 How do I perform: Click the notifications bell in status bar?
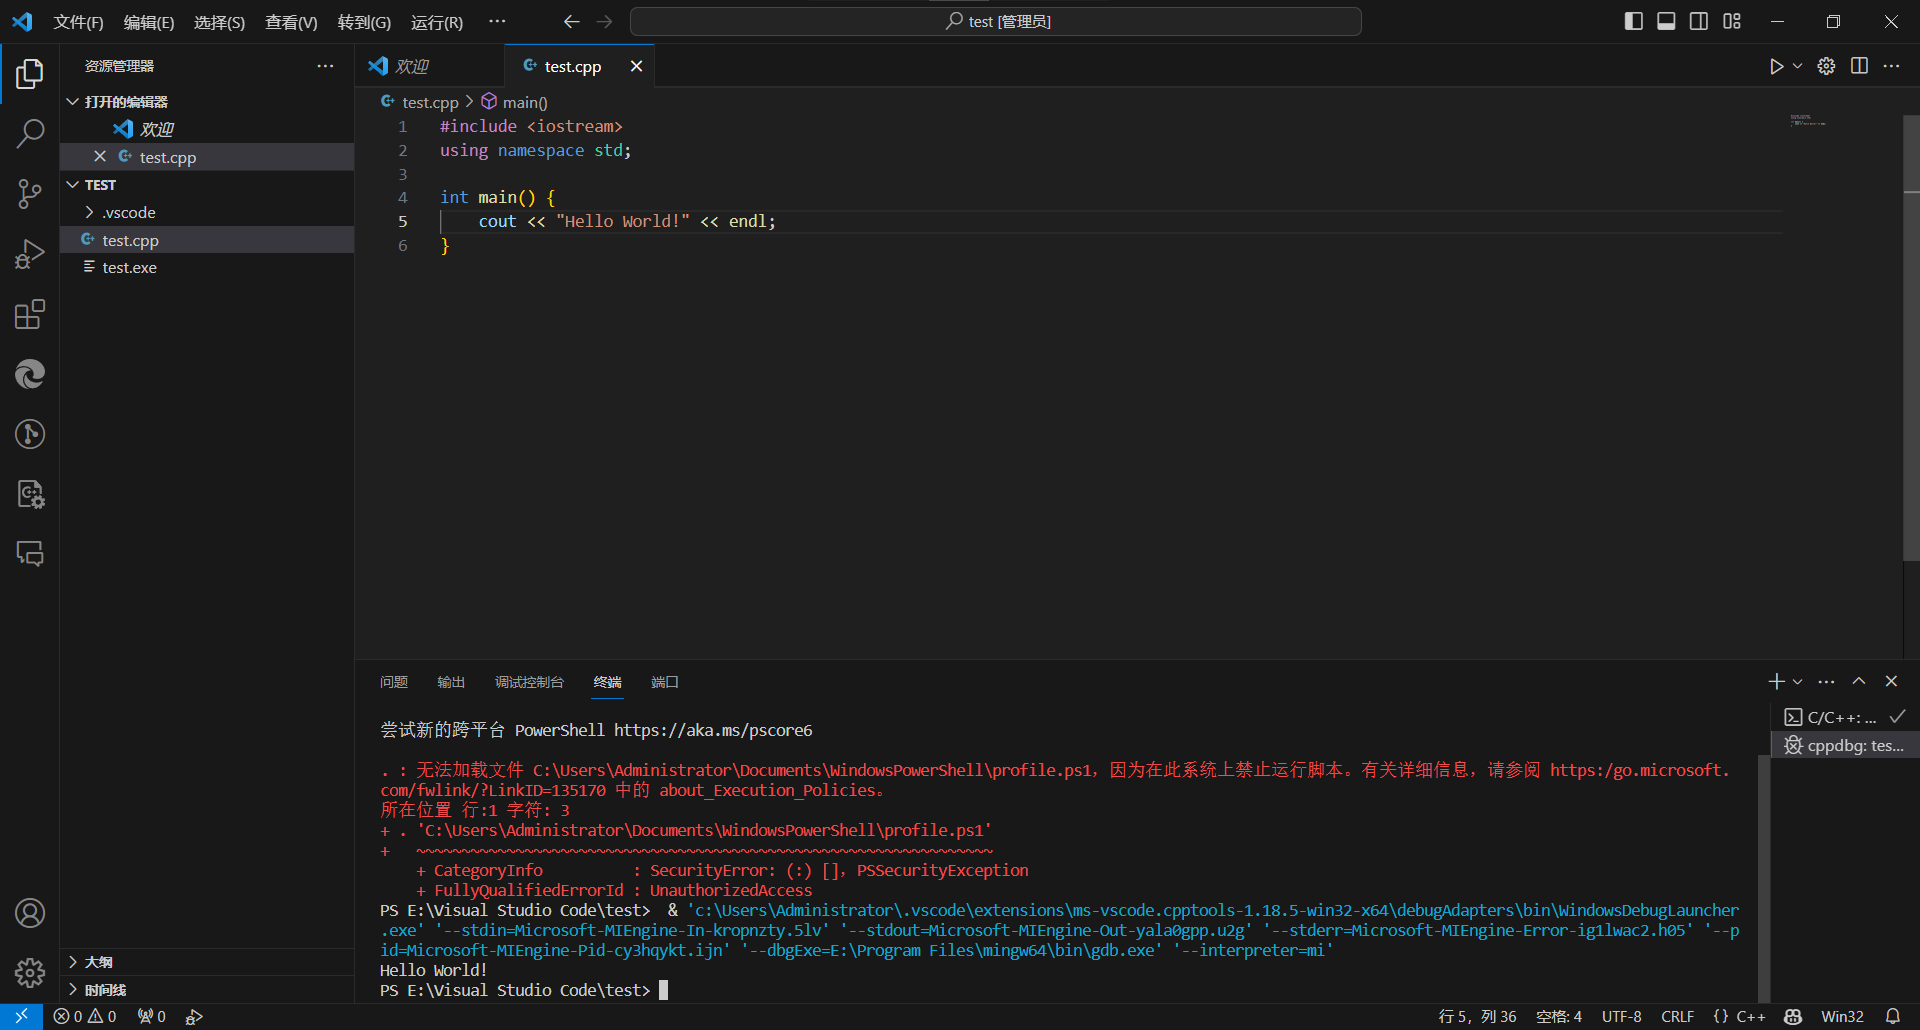click(1893, 1016)
